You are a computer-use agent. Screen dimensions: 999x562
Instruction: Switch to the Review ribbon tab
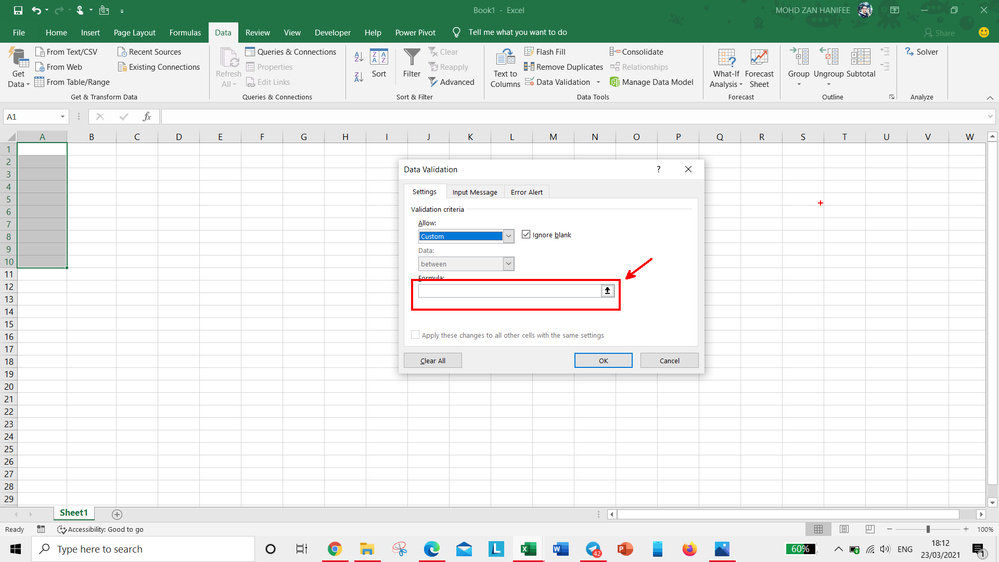point(257,32)
